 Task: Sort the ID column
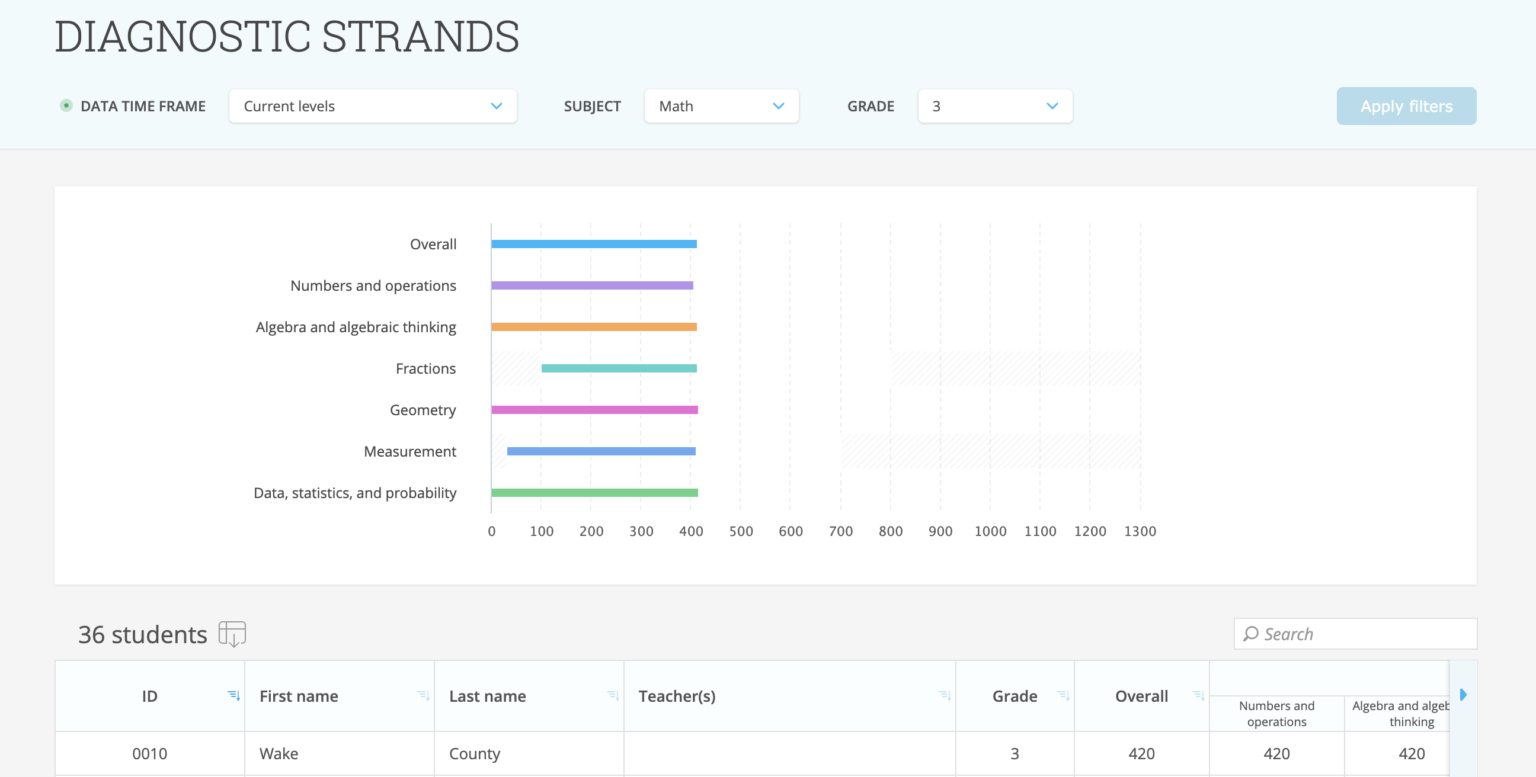pos(233,695)
